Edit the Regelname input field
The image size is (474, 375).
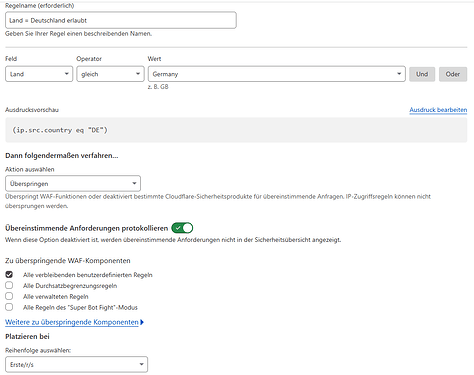pos(121,20)
